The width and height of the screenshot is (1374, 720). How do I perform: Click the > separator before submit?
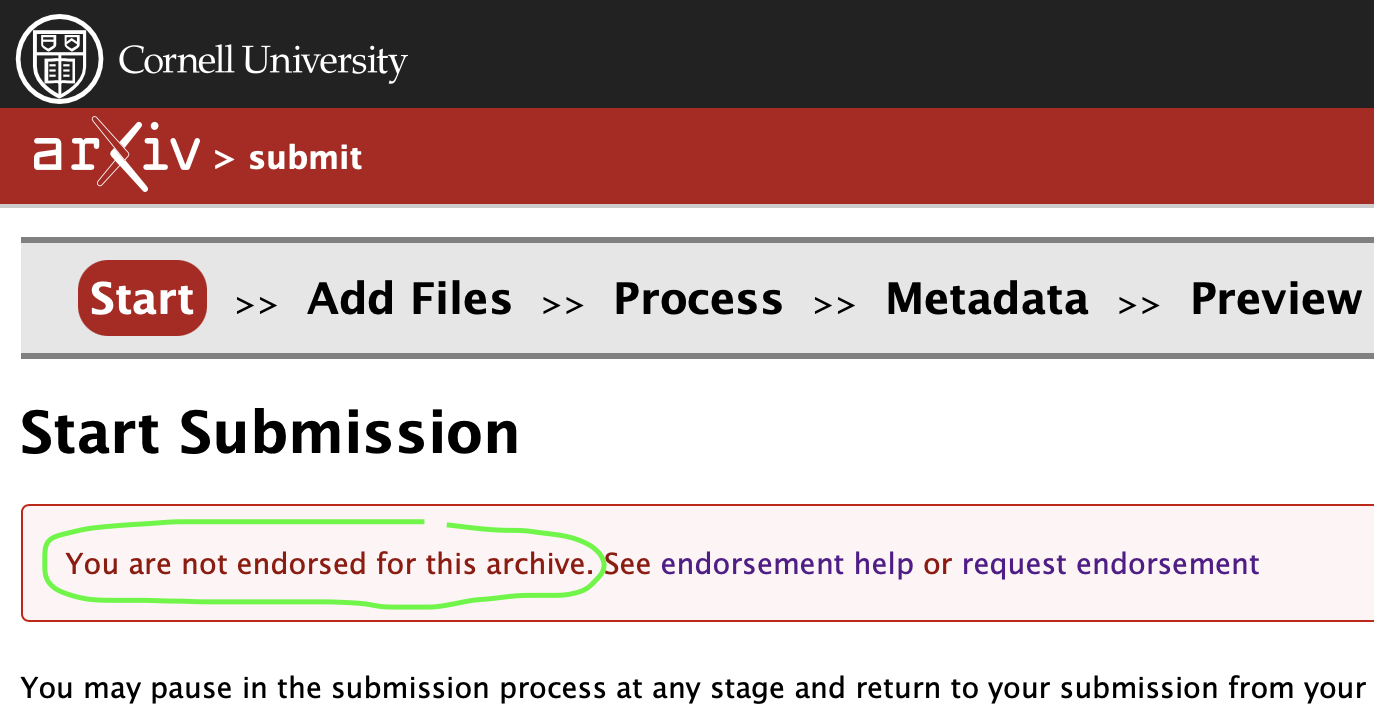click(225, 159)
